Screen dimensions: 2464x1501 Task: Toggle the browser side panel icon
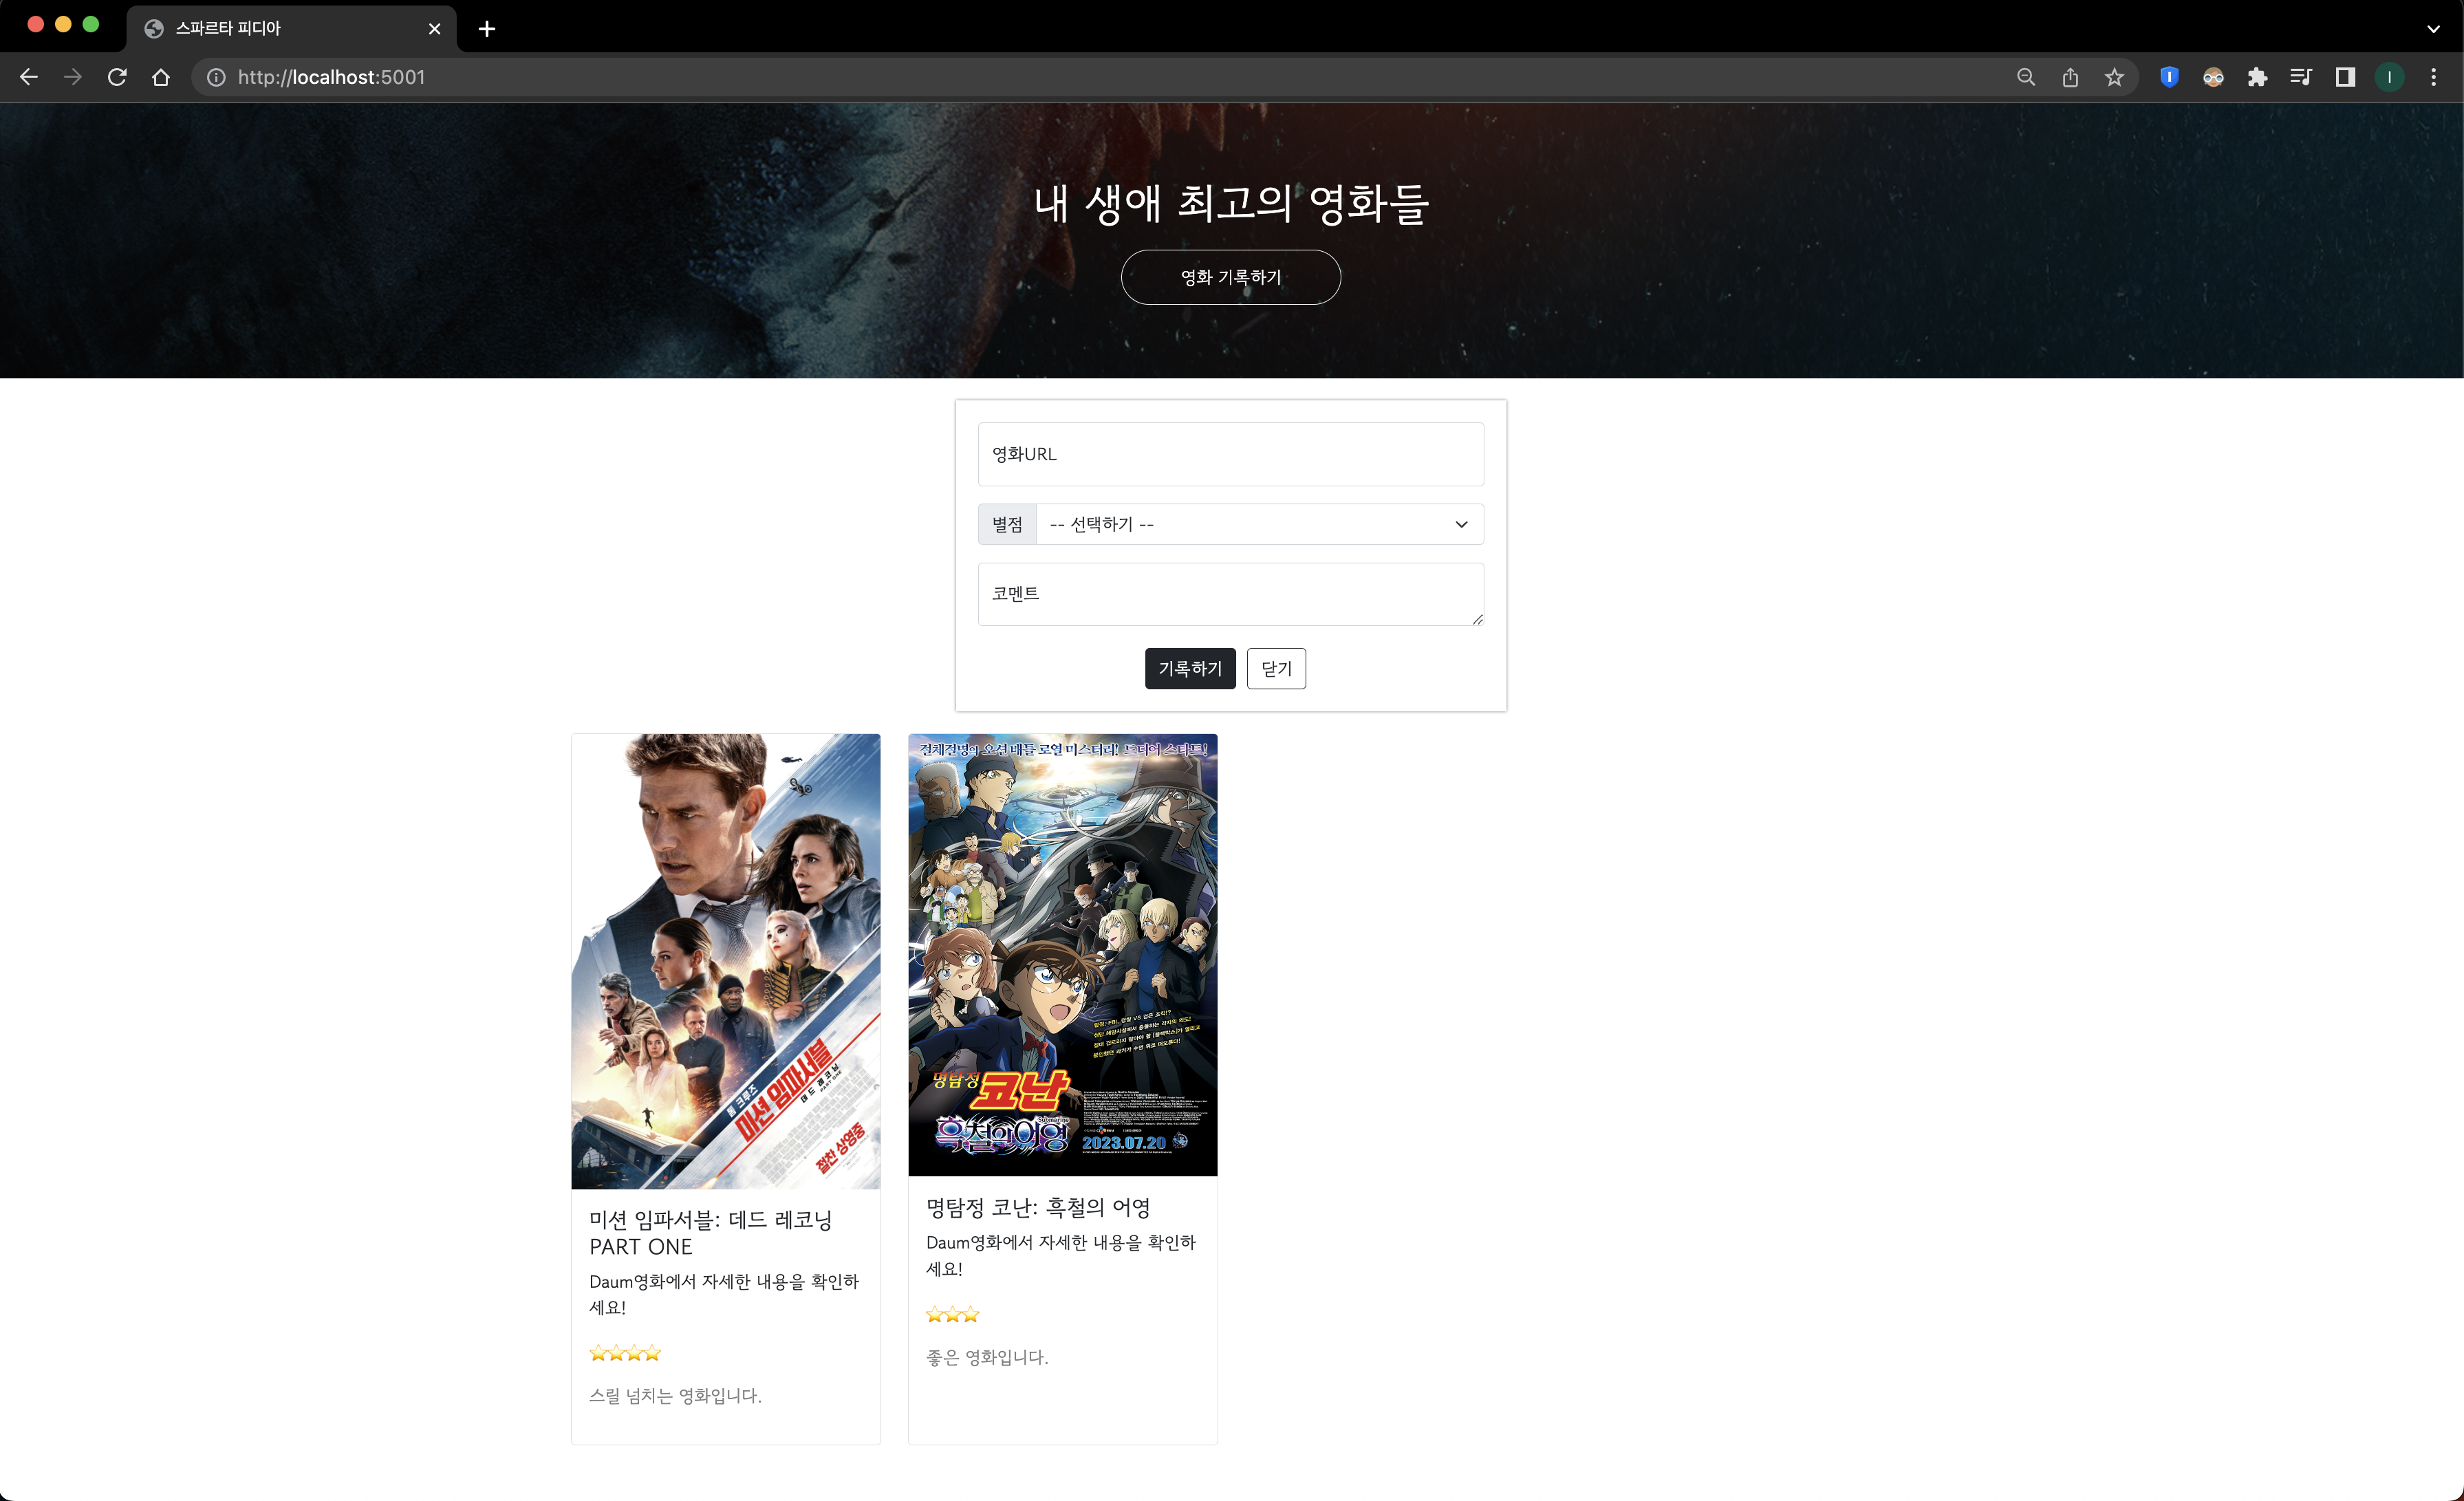point(2345,77)
